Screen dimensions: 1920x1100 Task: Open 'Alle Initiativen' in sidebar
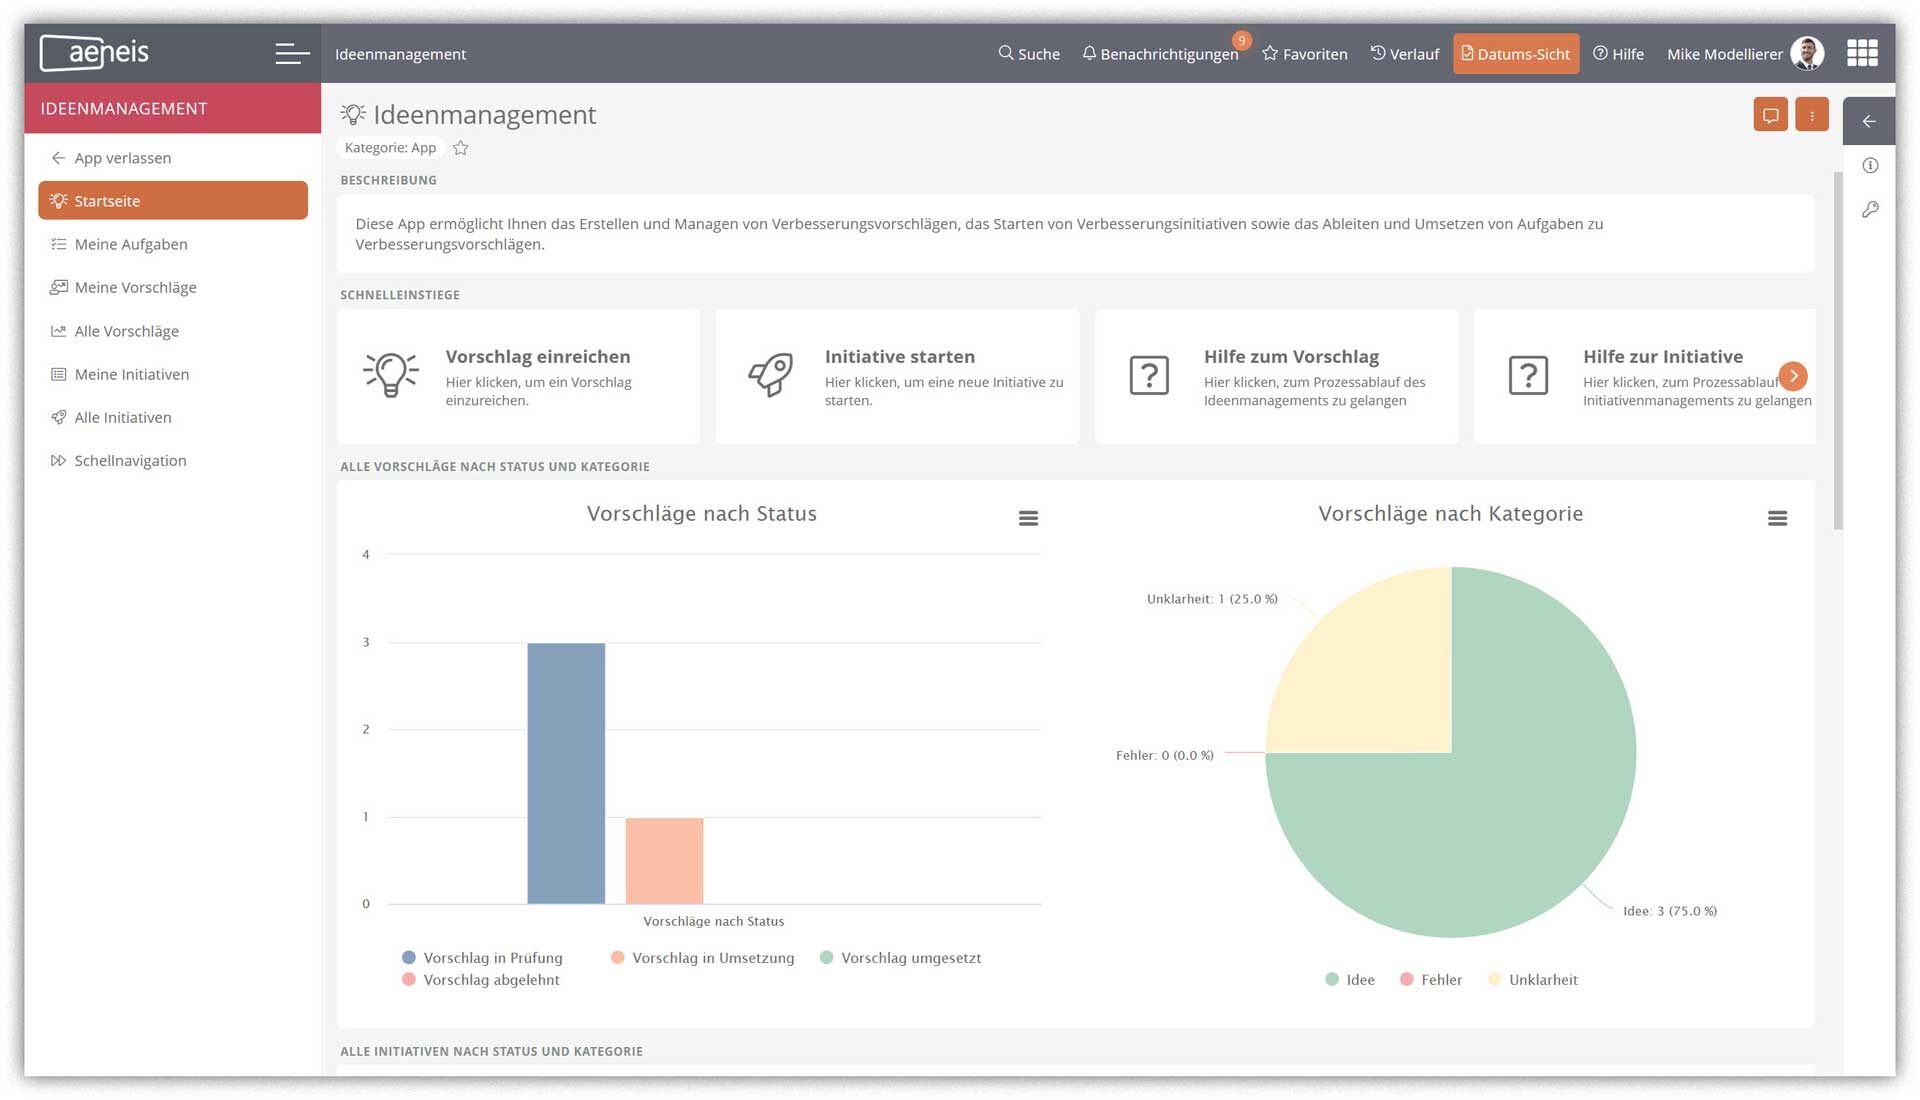pyautogui.click(x=123, y=417)
